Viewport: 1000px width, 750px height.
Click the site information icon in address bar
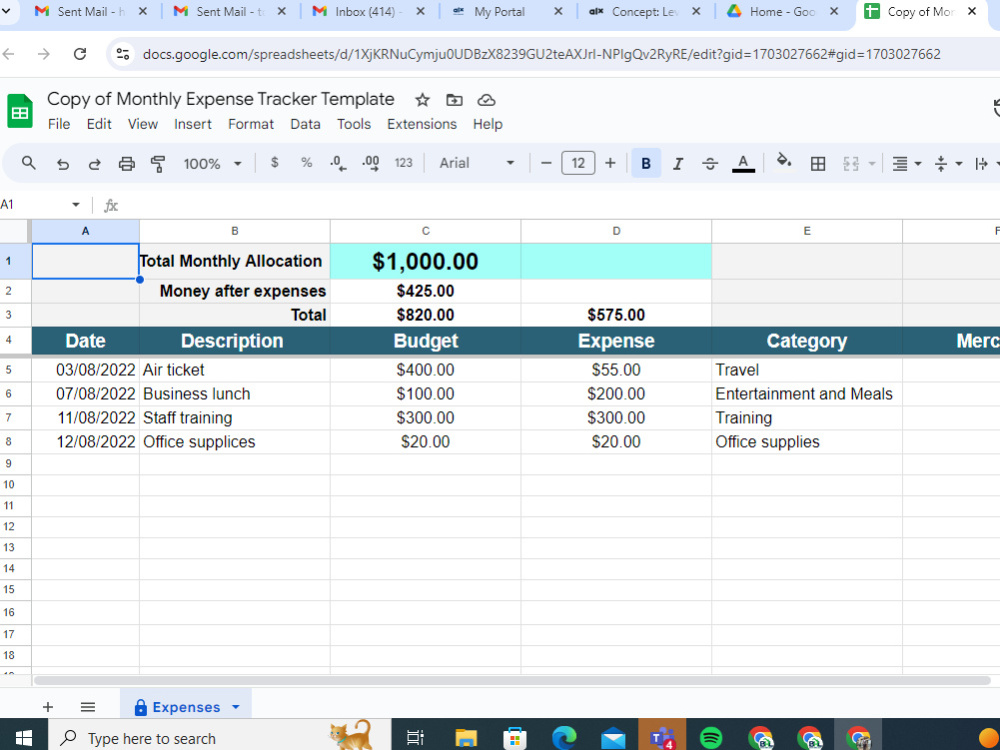[x=122, y=54]
